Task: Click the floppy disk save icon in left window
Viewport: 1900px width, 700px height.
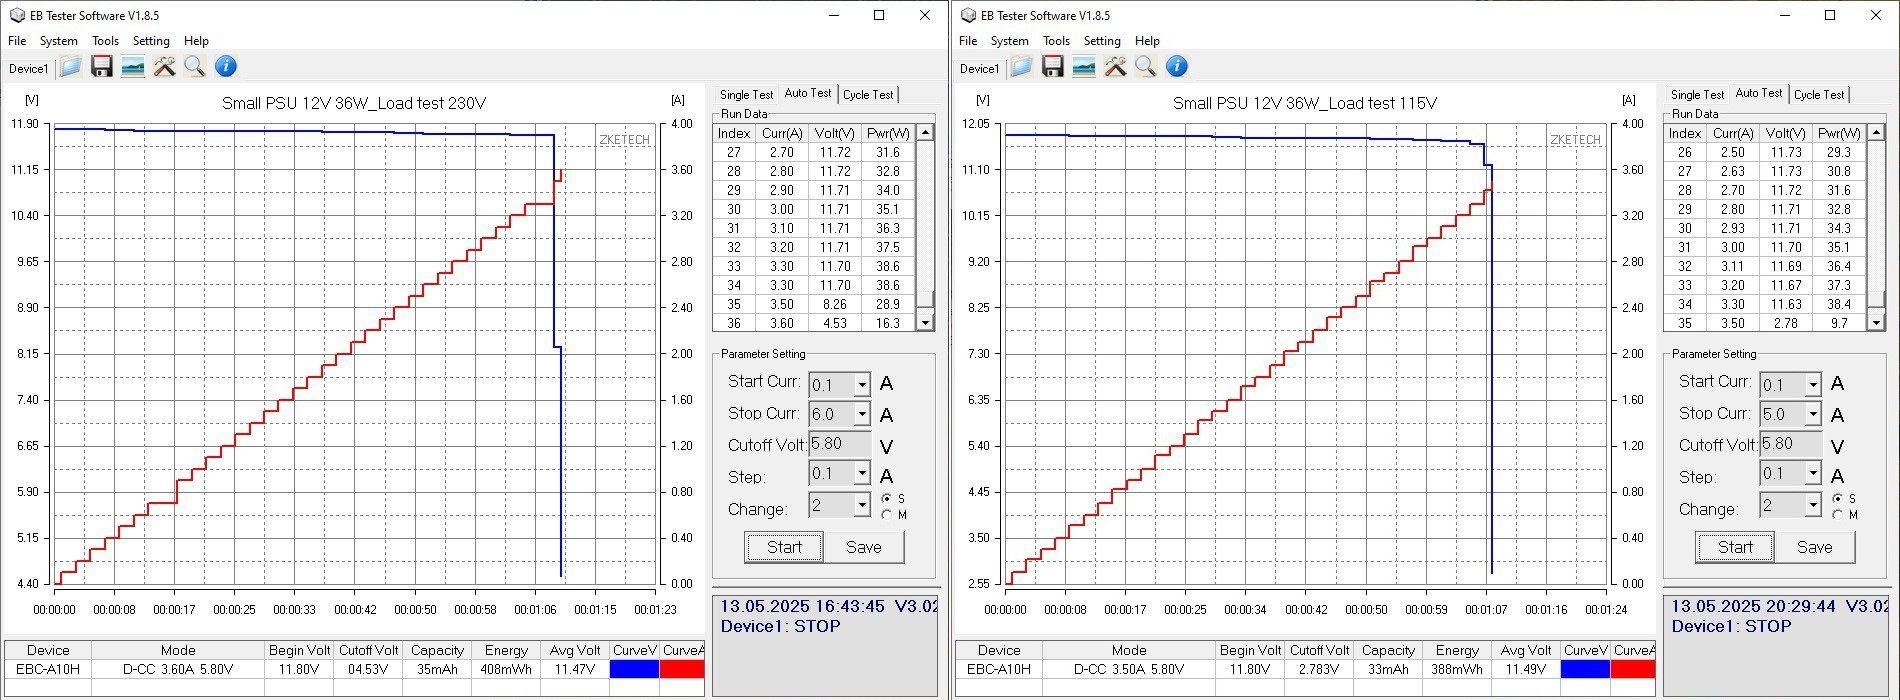Action: click(101, 67)
